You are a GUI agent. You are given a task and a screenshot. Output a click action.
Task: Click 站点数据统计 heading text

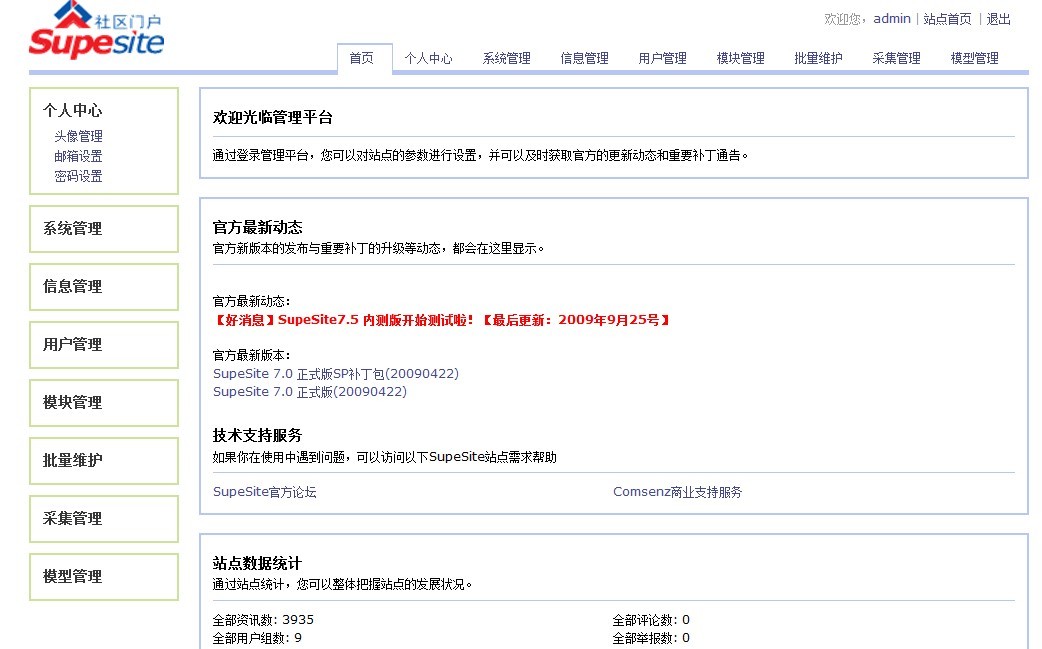coord(257,564)
